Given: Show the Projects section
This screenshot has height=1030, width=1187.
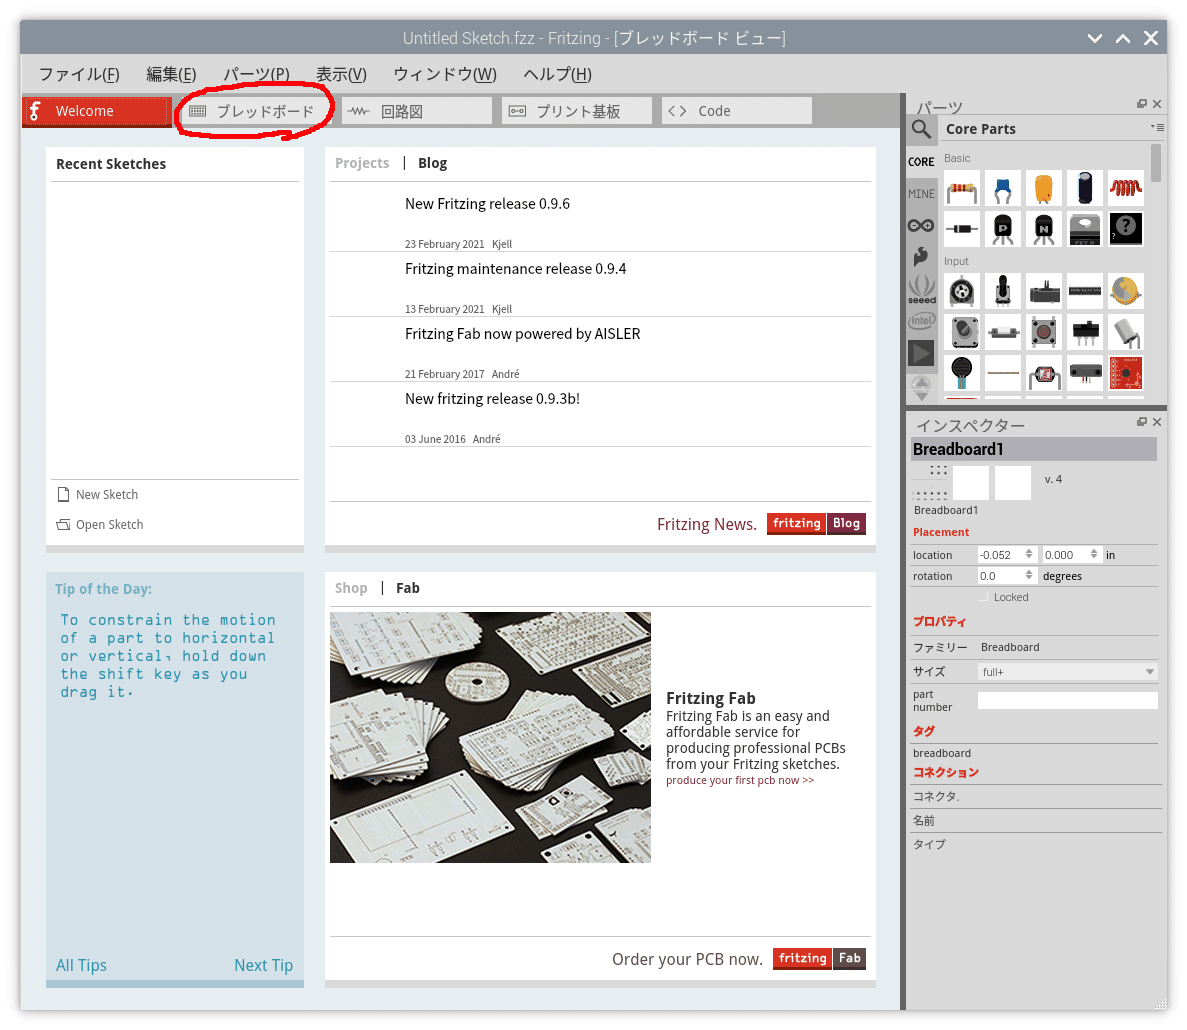Looking at the screenshot, I should (362, 163).
